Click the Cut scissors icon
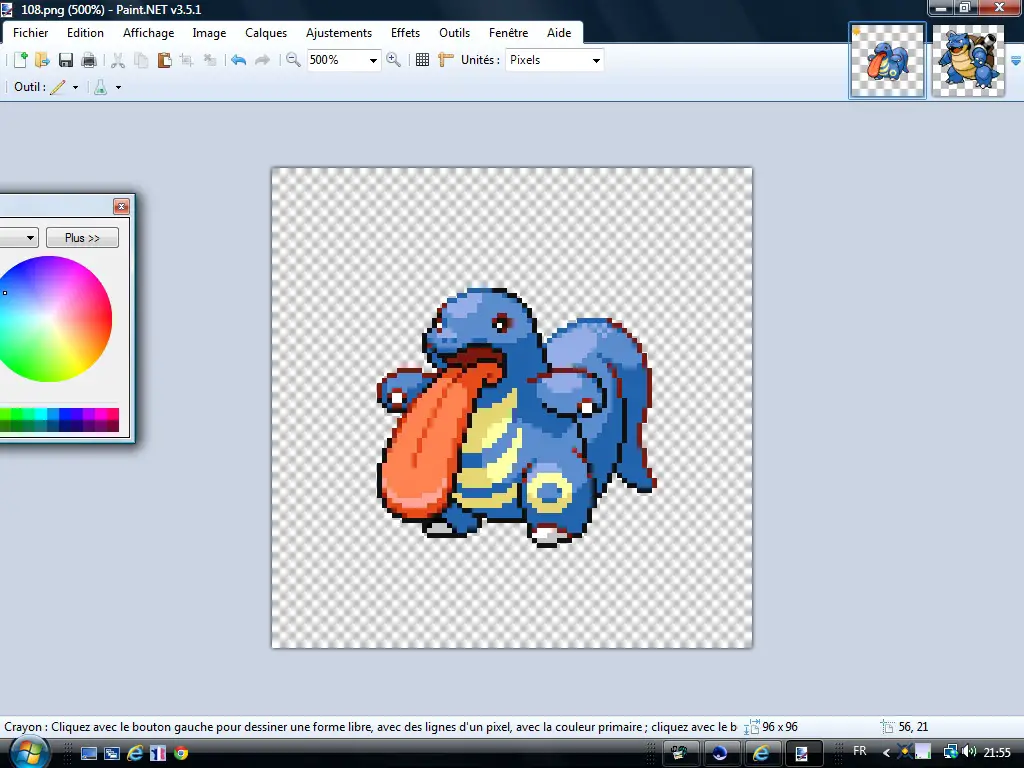Image resolution: width=1024 pixels, height=768 pixels. coord(118,60)
